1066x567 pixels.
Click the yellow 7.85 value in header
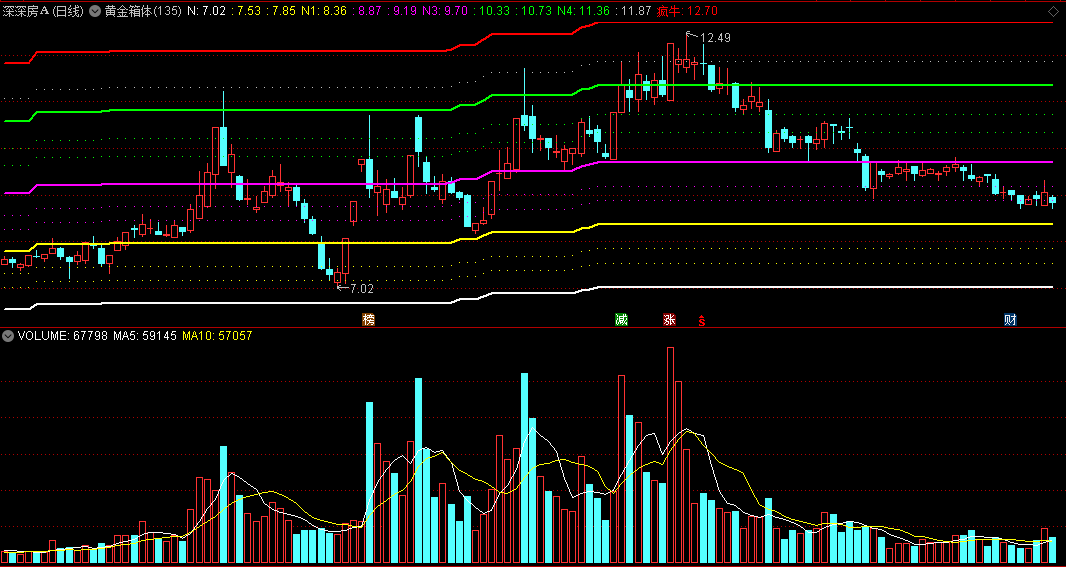(283, 11)
